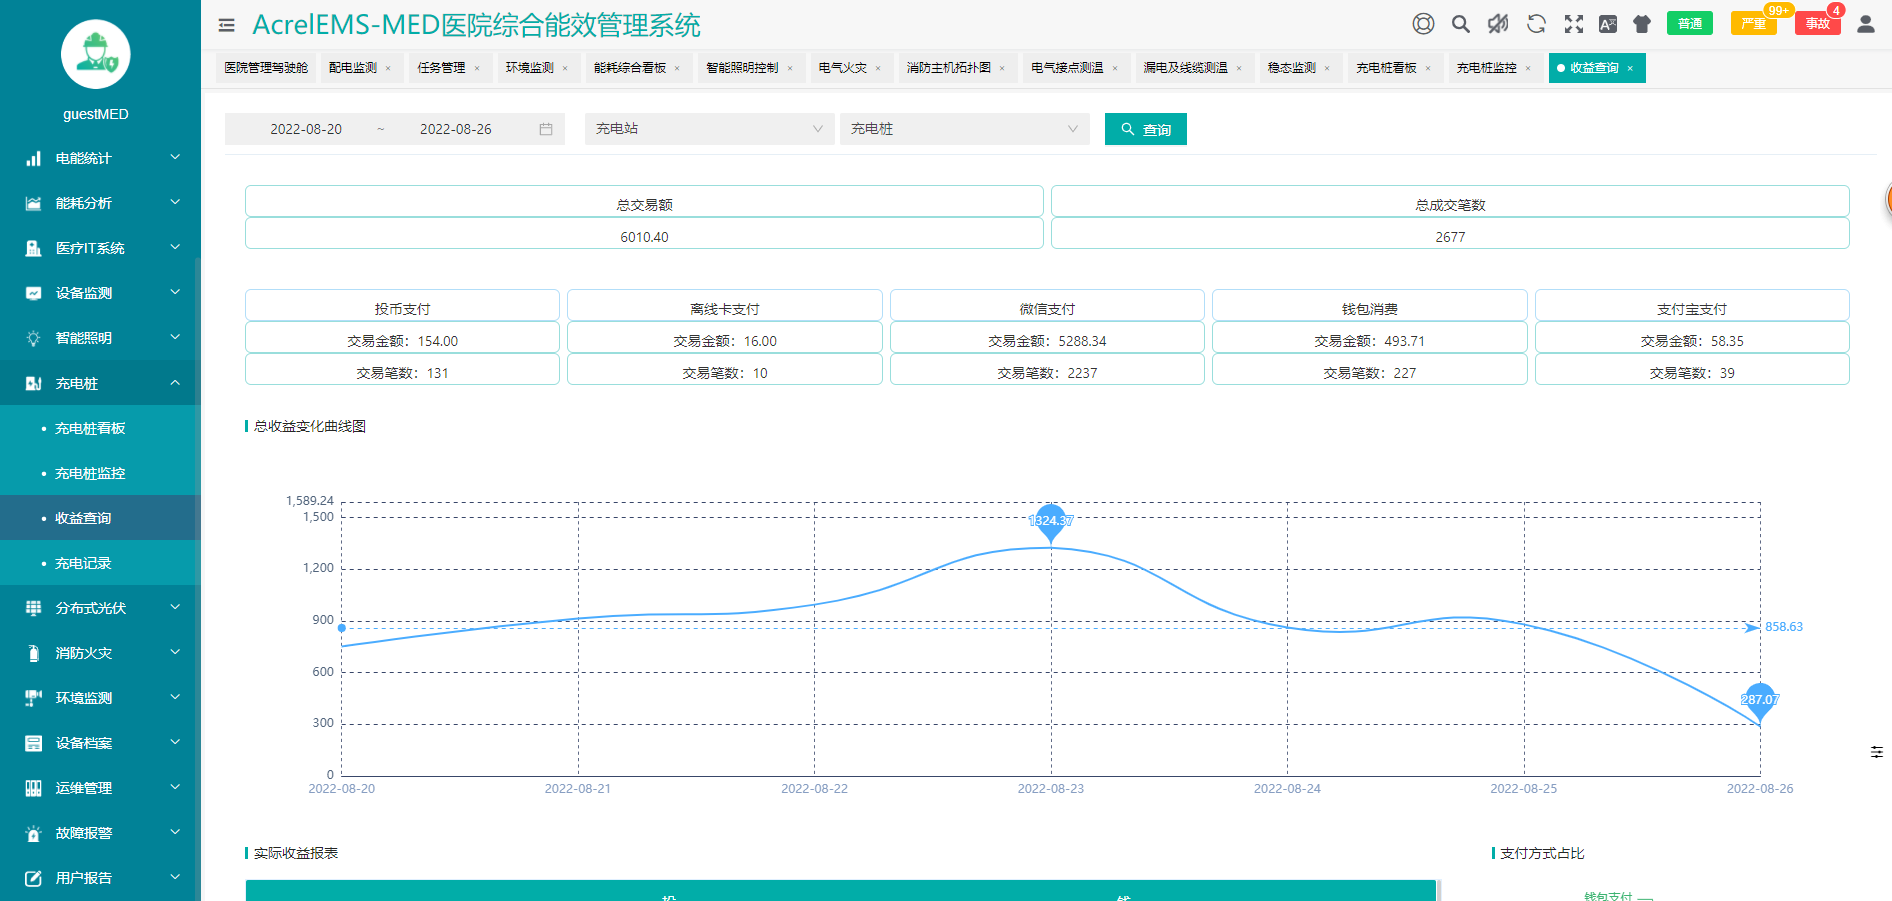Image resolution: width=1892 pixels, height=901 pixels.
Task: Open the 分布式光伏 sidebar module
Action: tap(90, 607)
